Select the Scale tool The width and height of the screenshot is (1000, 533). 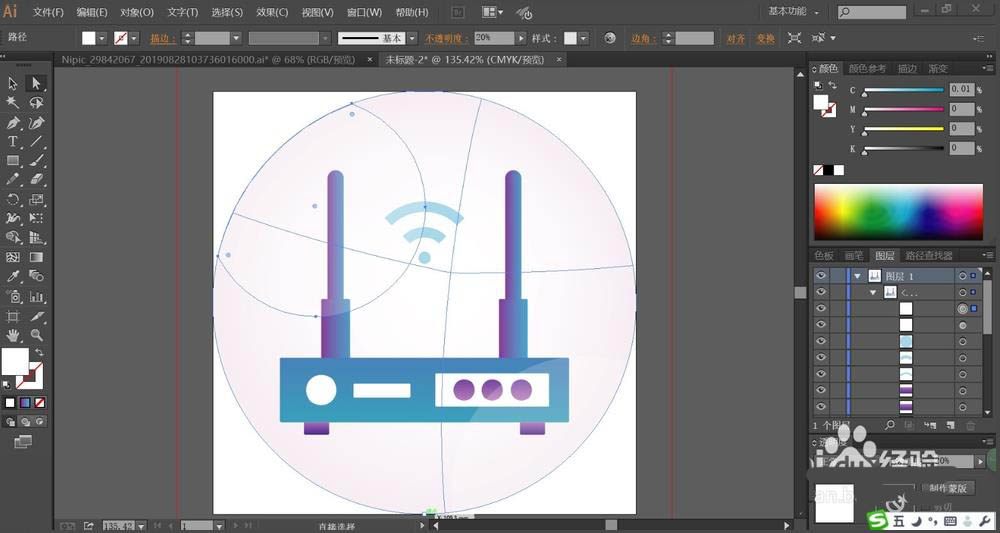click(x=36, y=200)
